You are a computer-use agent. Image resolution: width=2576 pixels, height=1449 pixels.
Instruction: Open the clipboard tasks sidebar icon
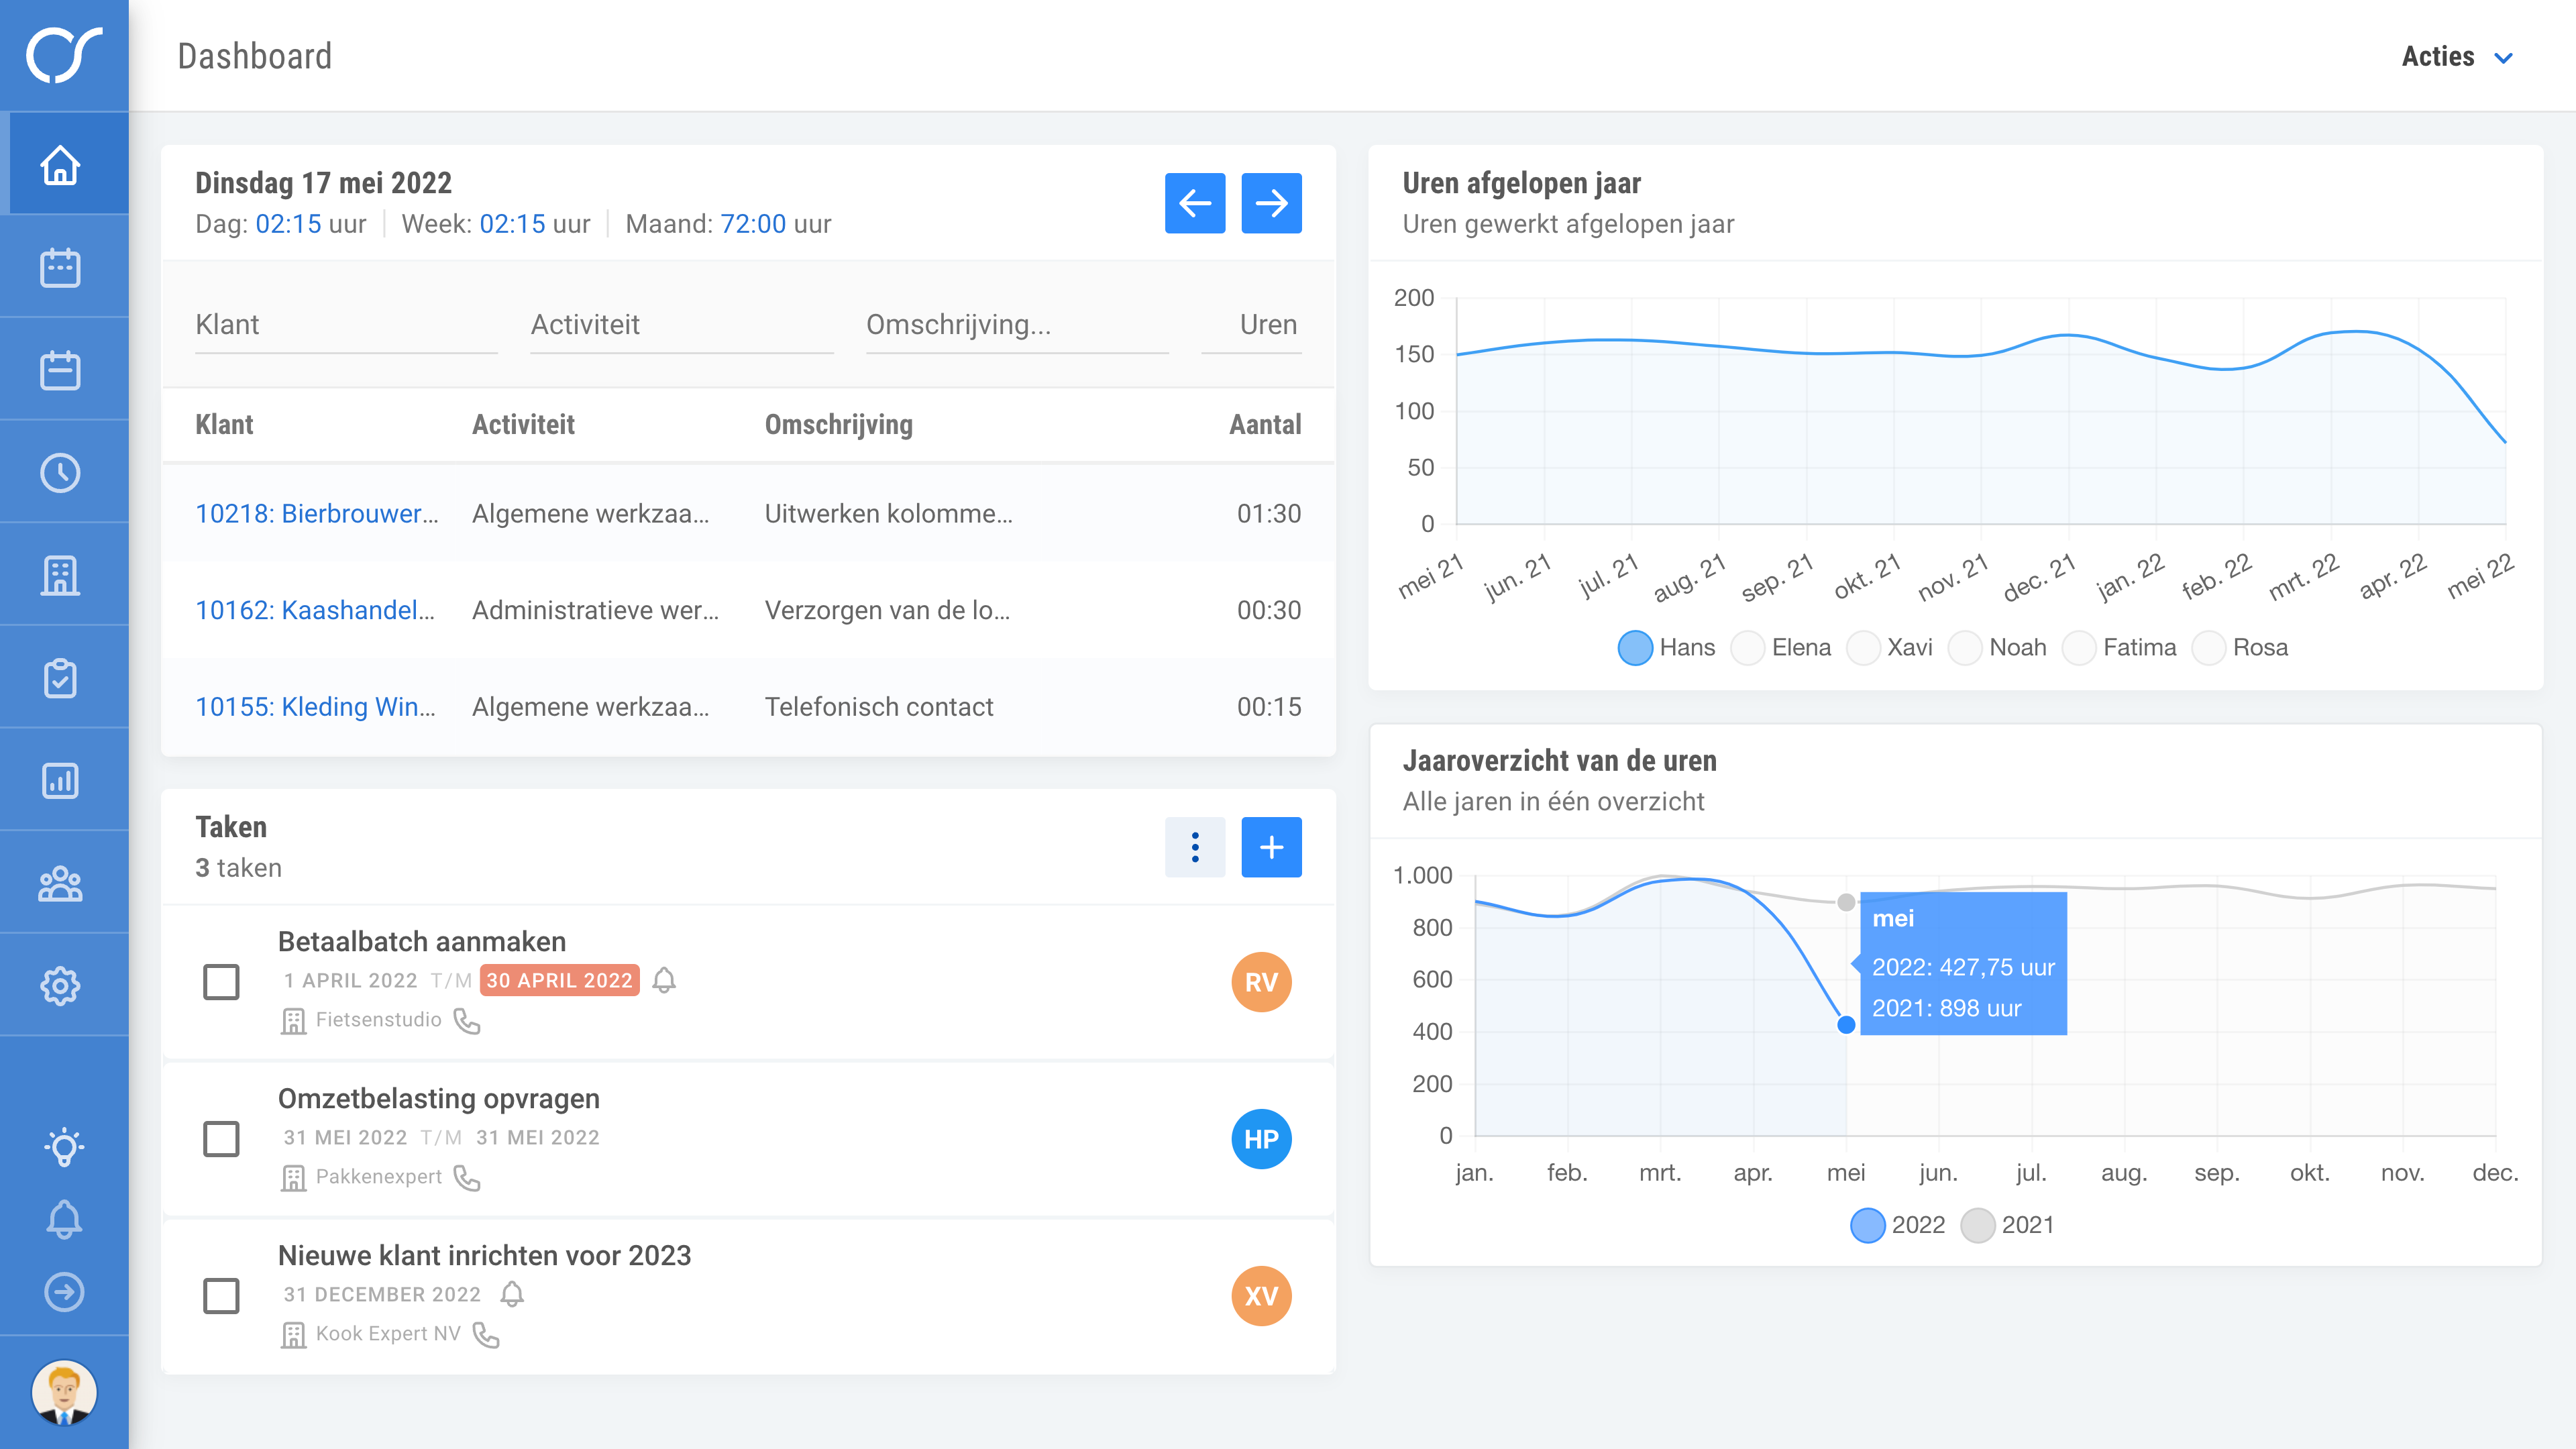point(60,679)
